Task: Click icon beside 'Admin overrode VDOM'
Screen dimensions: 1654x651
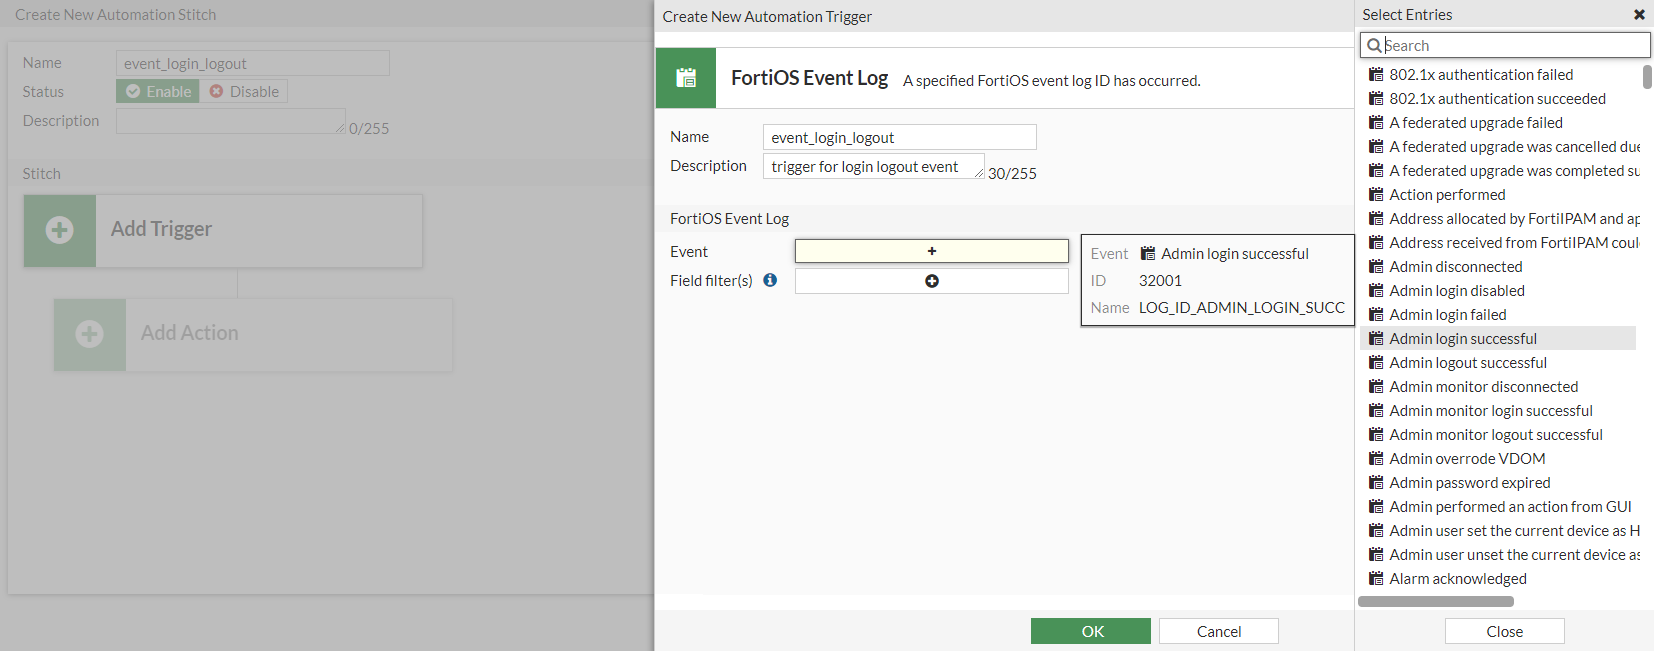Action: 1376,458
